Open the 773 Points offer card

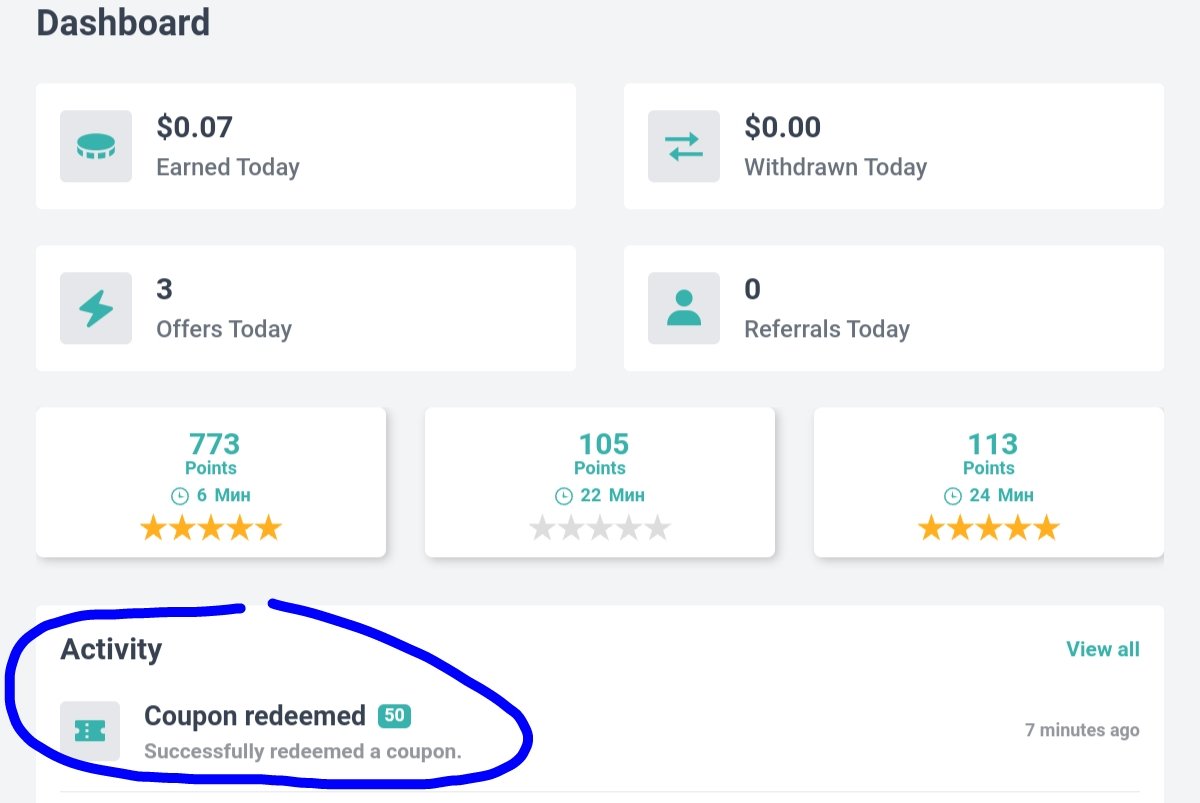click(211, 482)
